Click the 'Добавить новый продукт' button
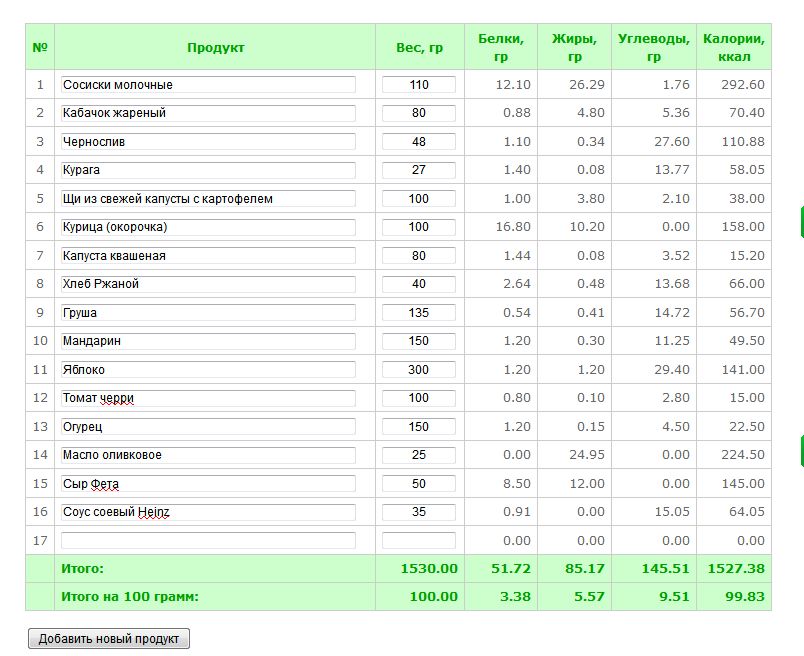 click(x=109, y=639)
